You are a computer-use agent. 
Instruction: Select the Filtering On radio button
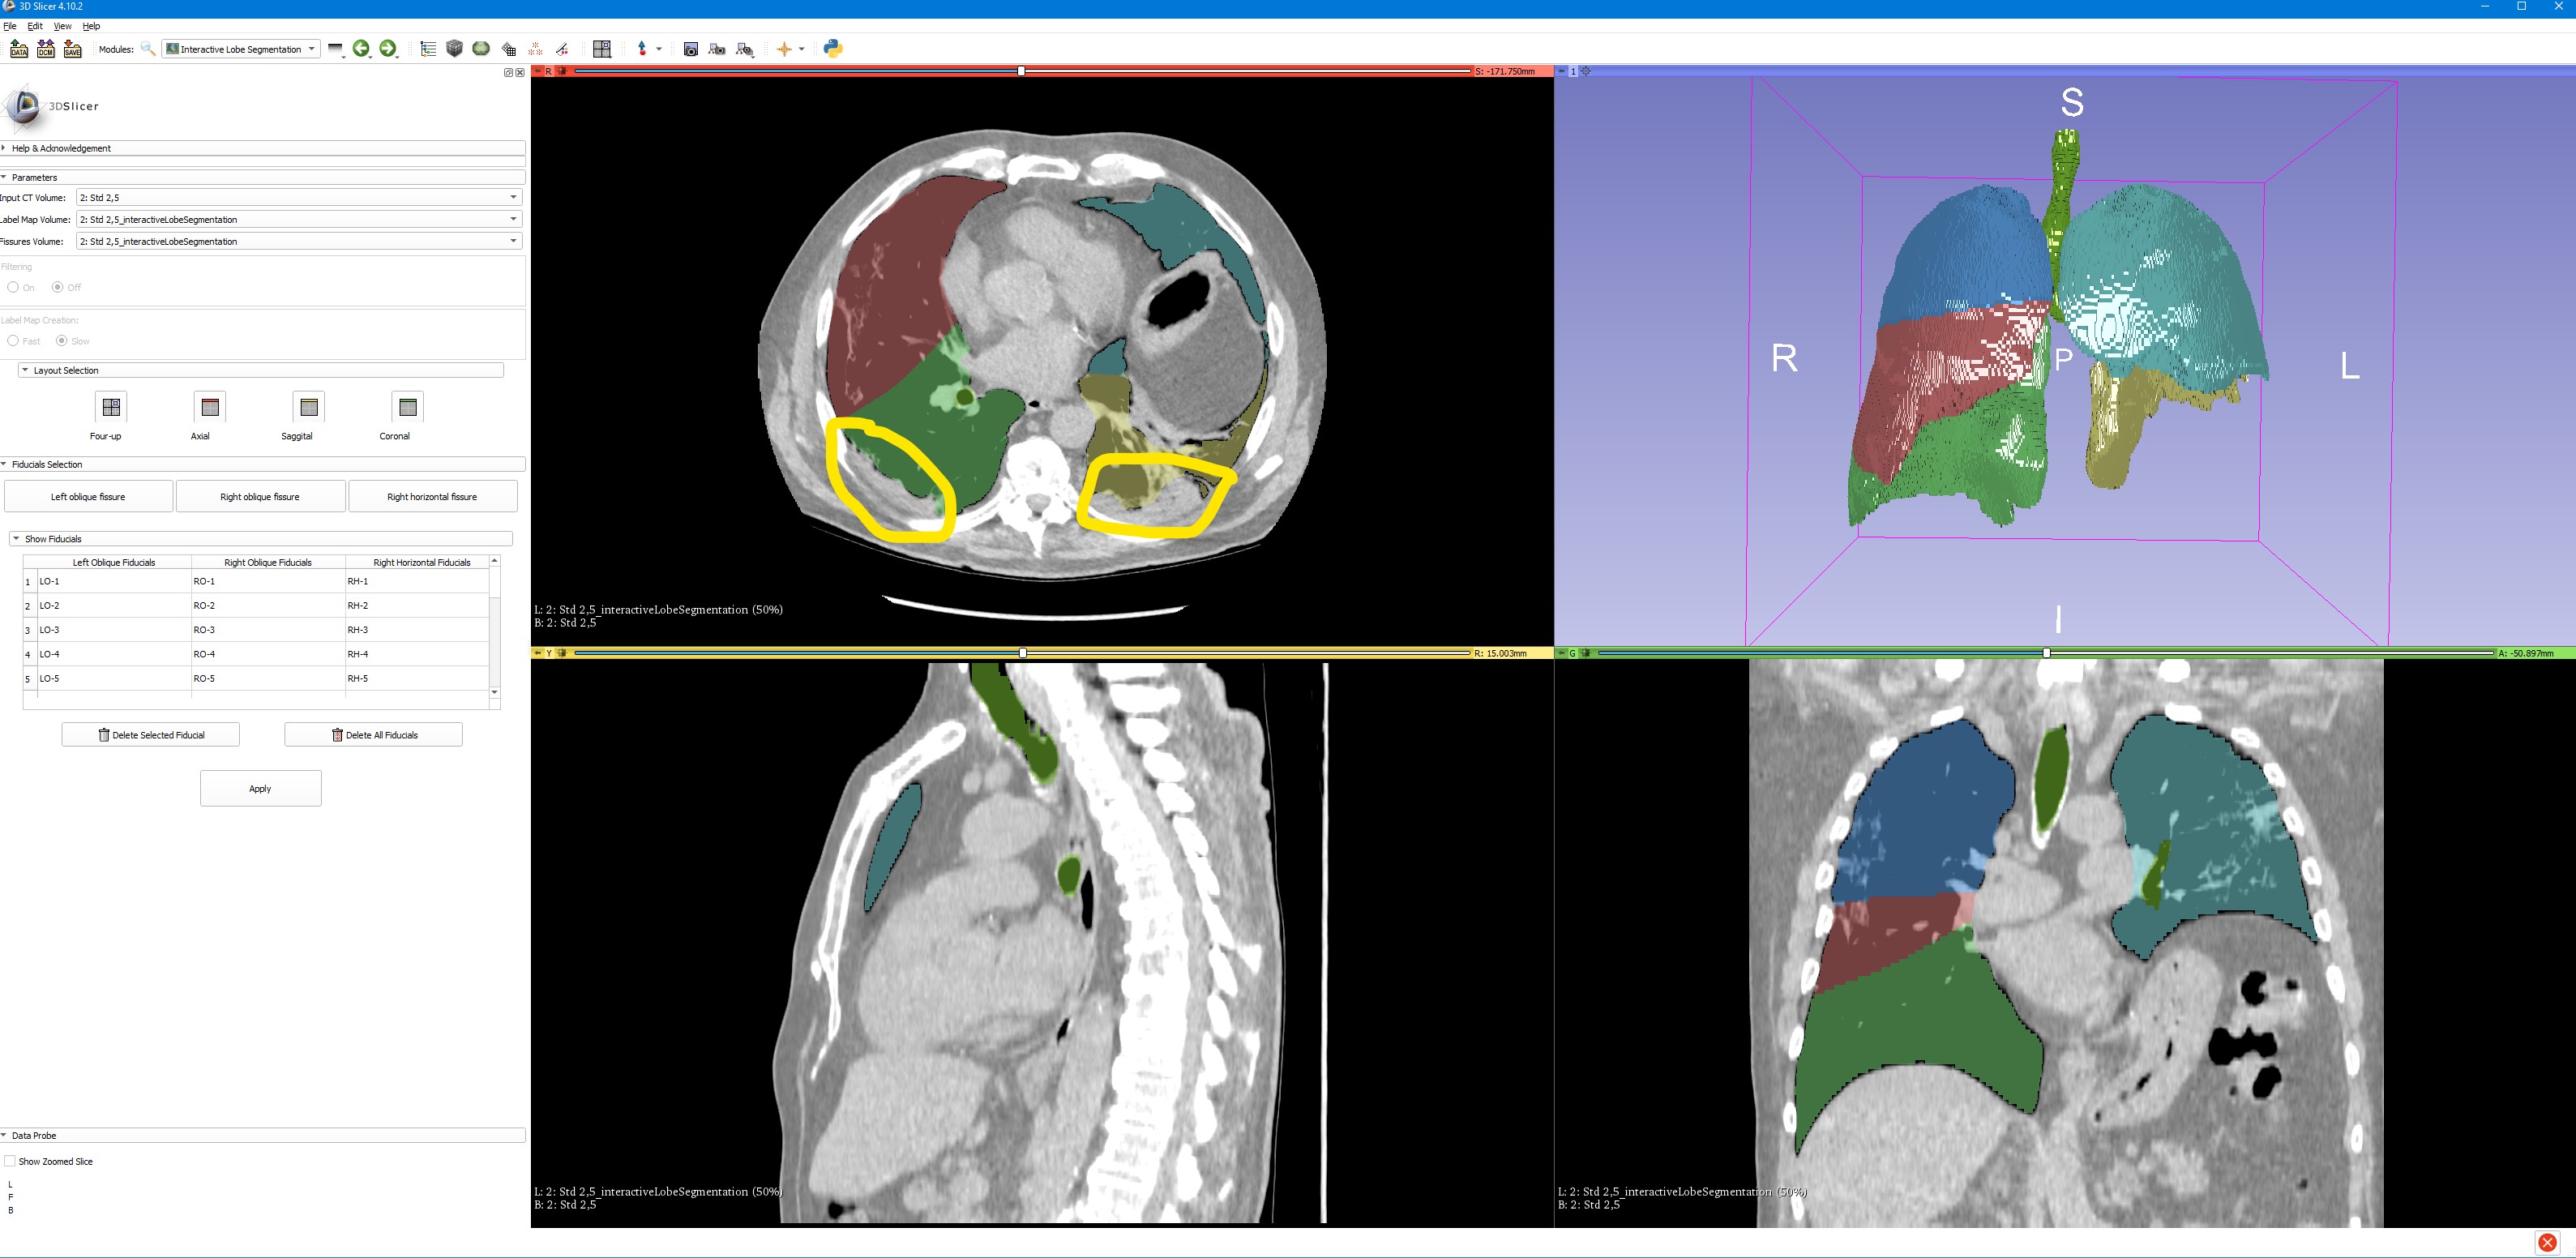point(13,287)
